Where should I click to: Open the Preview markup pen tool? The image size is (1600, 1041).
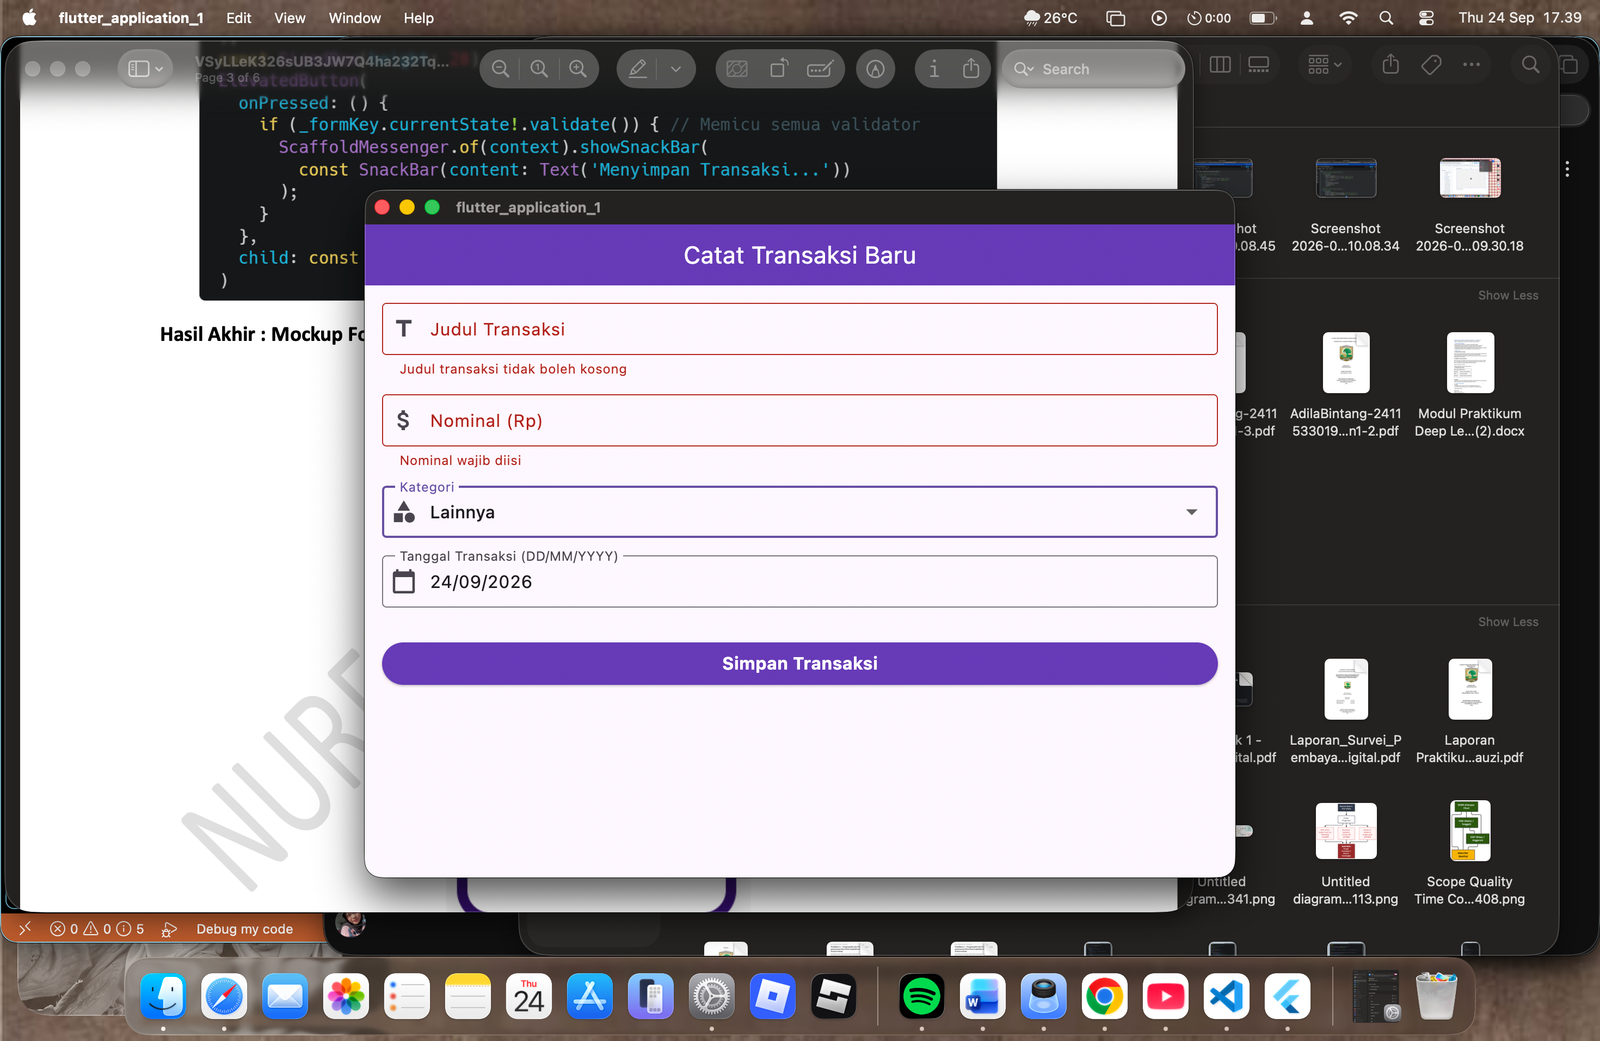coord(638,69)
